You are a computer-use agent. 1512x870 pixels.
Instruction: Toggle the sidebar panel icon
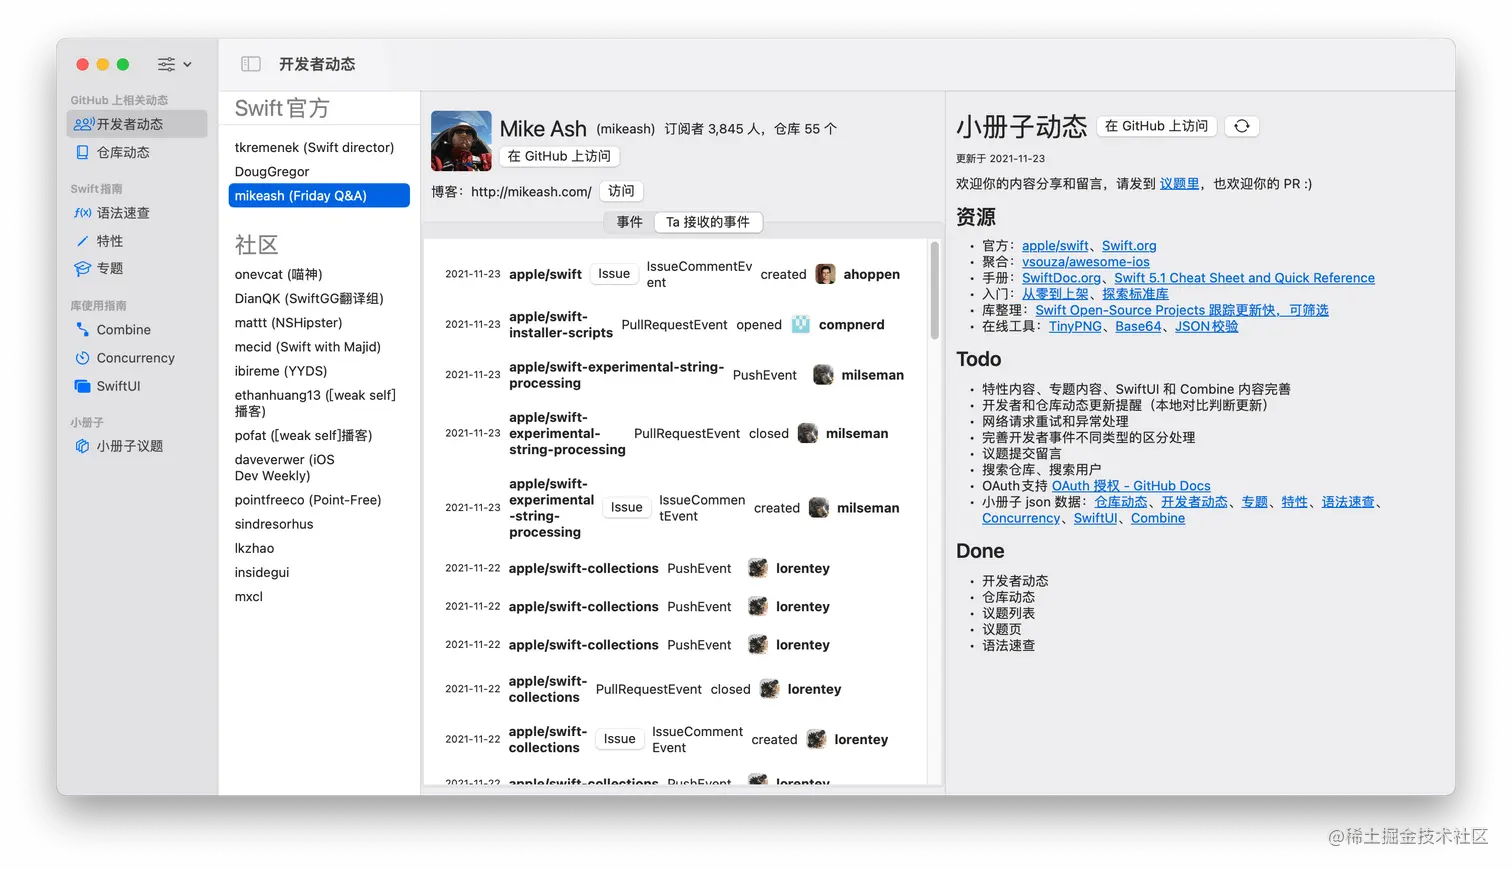[x=251, y=64]
